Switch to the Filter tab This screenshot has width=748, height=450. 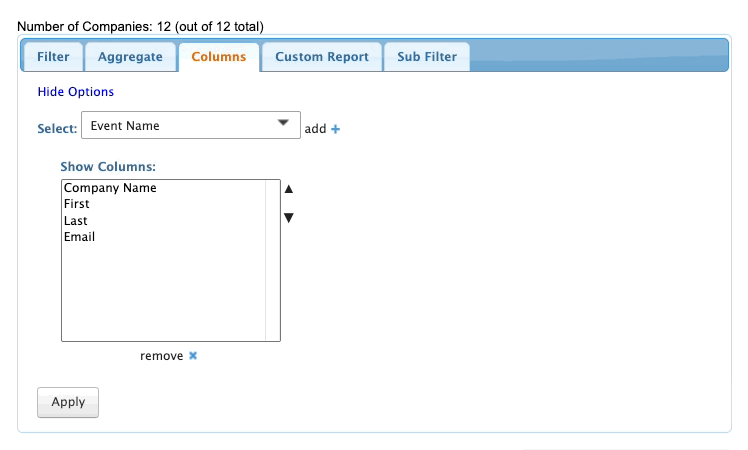[53, 57]
